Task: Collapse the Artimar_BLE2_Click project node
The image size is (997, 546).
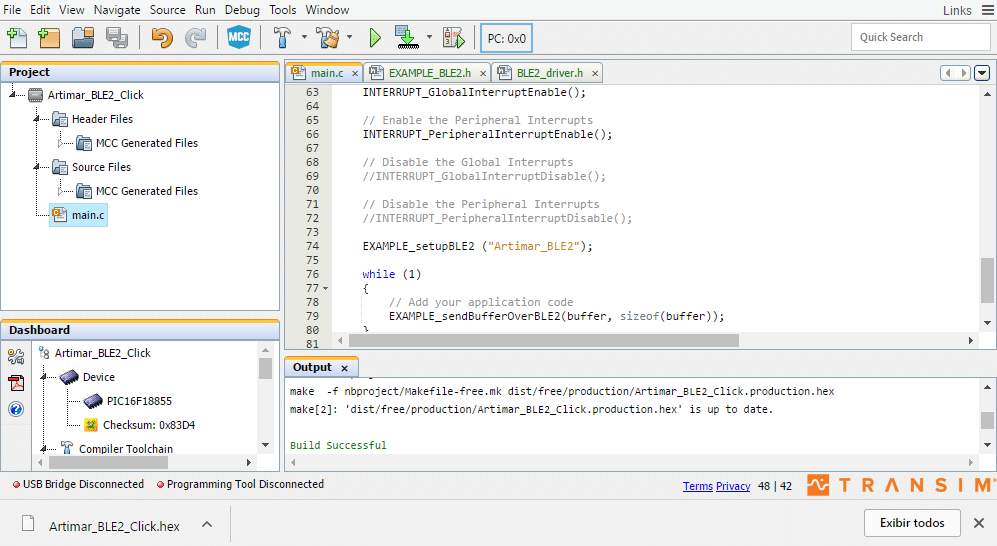Action: pos(12,95)
